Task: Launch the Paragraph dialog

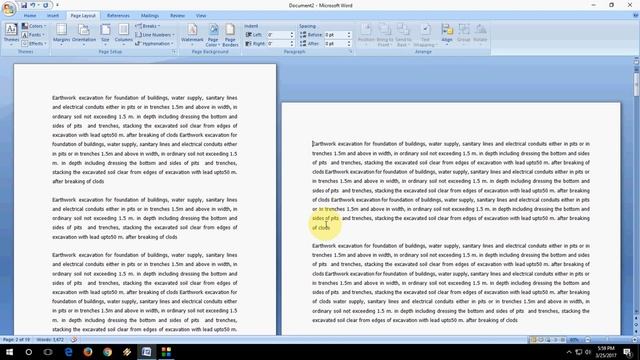Action: pos(351,52)
